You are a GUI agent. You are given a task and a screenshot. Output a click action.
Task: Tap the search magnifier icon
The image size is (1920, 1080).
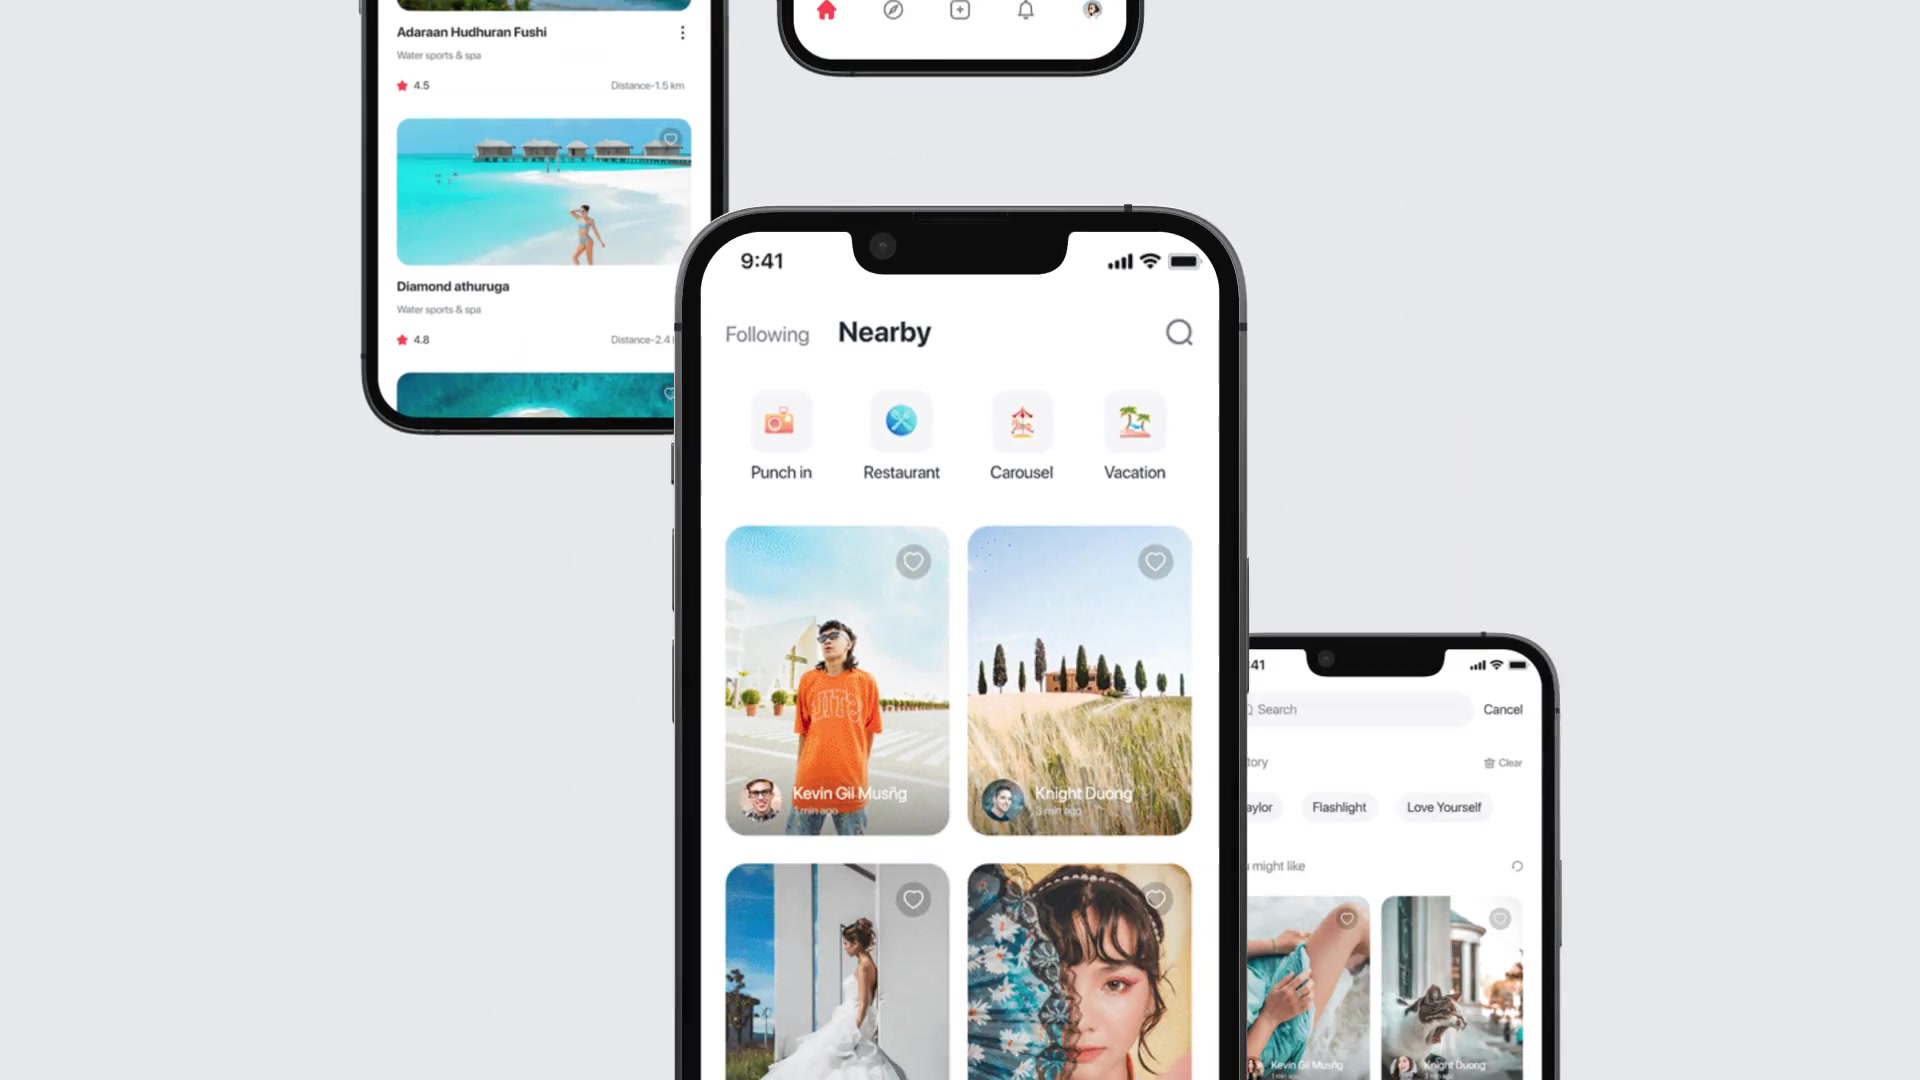(1179, 332)
